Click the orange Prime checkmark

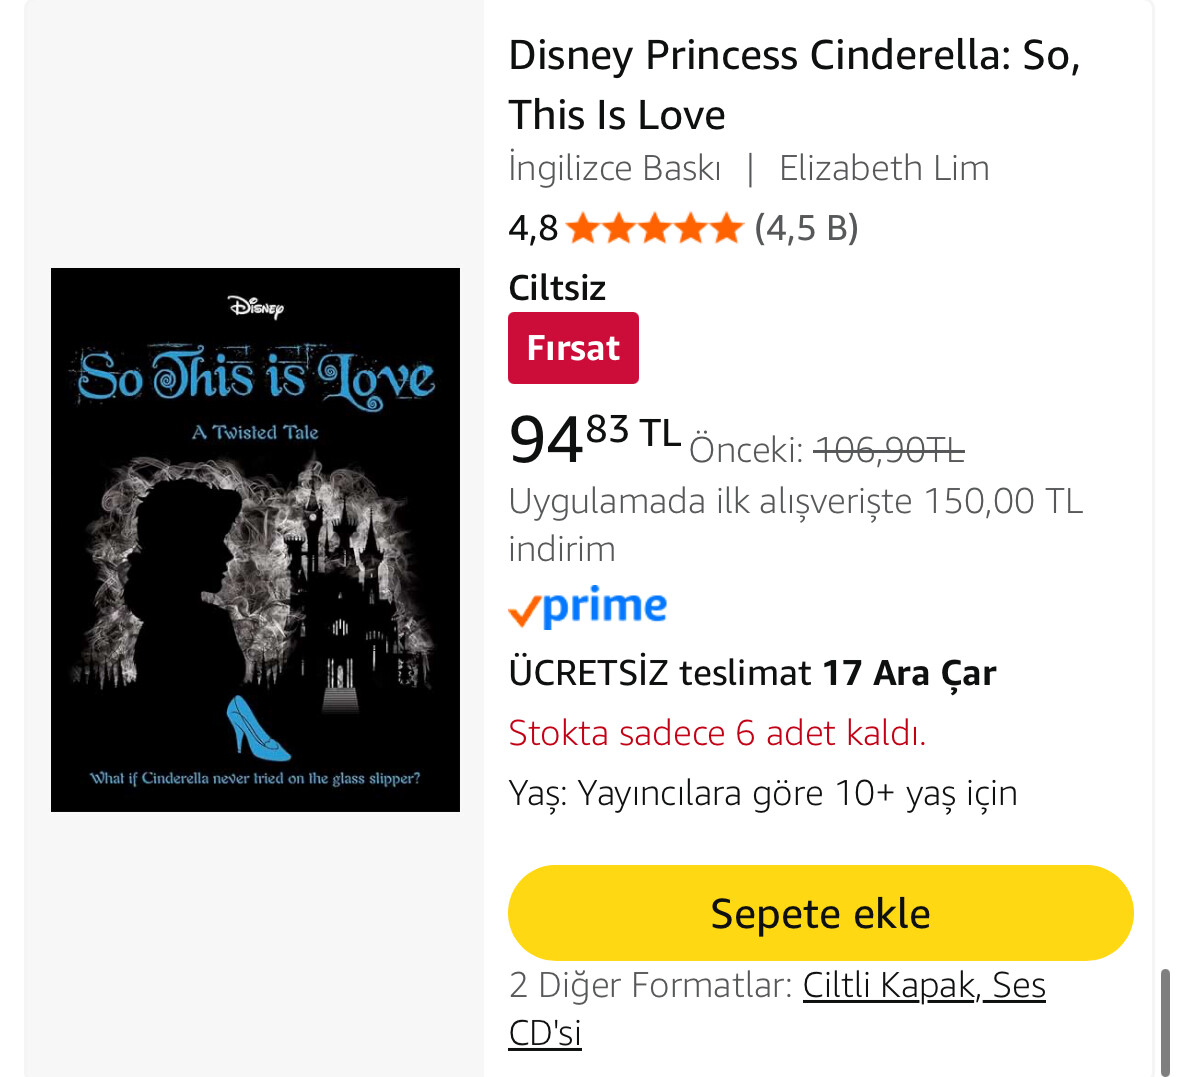(x=524, y=610)
